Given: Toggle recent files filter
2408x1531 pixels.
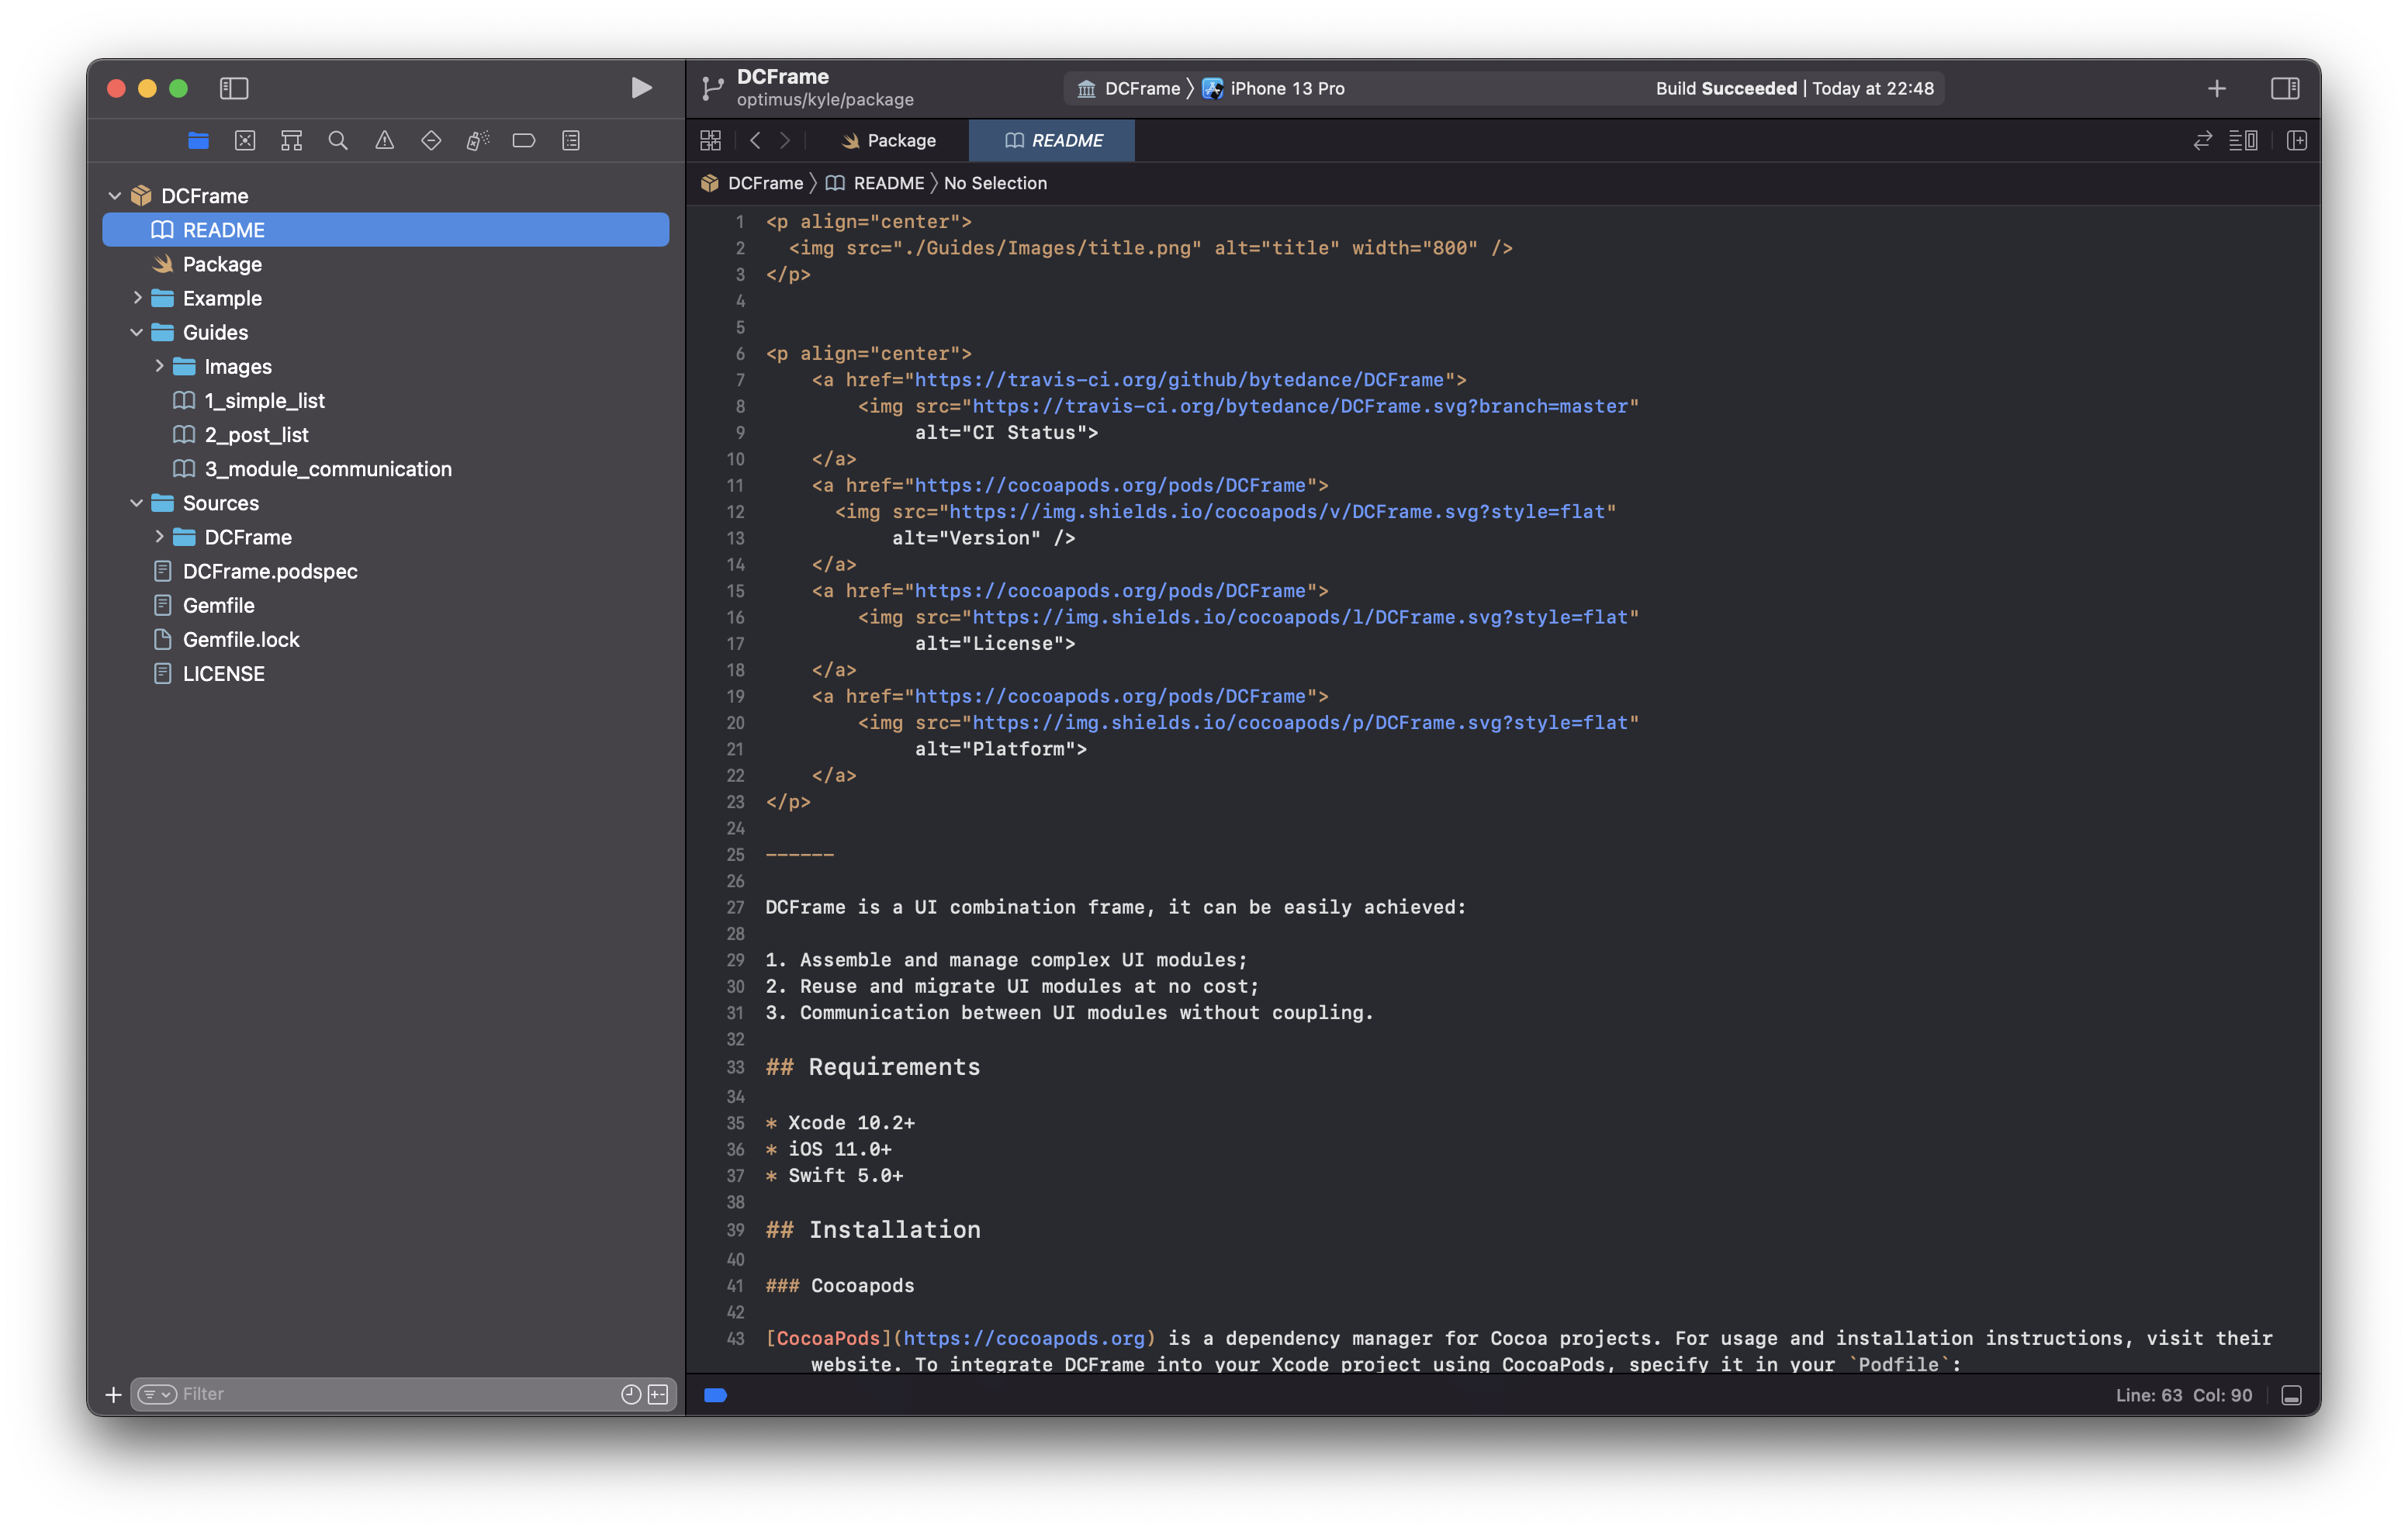Looking at the screenshot, I should point(630,1393).
